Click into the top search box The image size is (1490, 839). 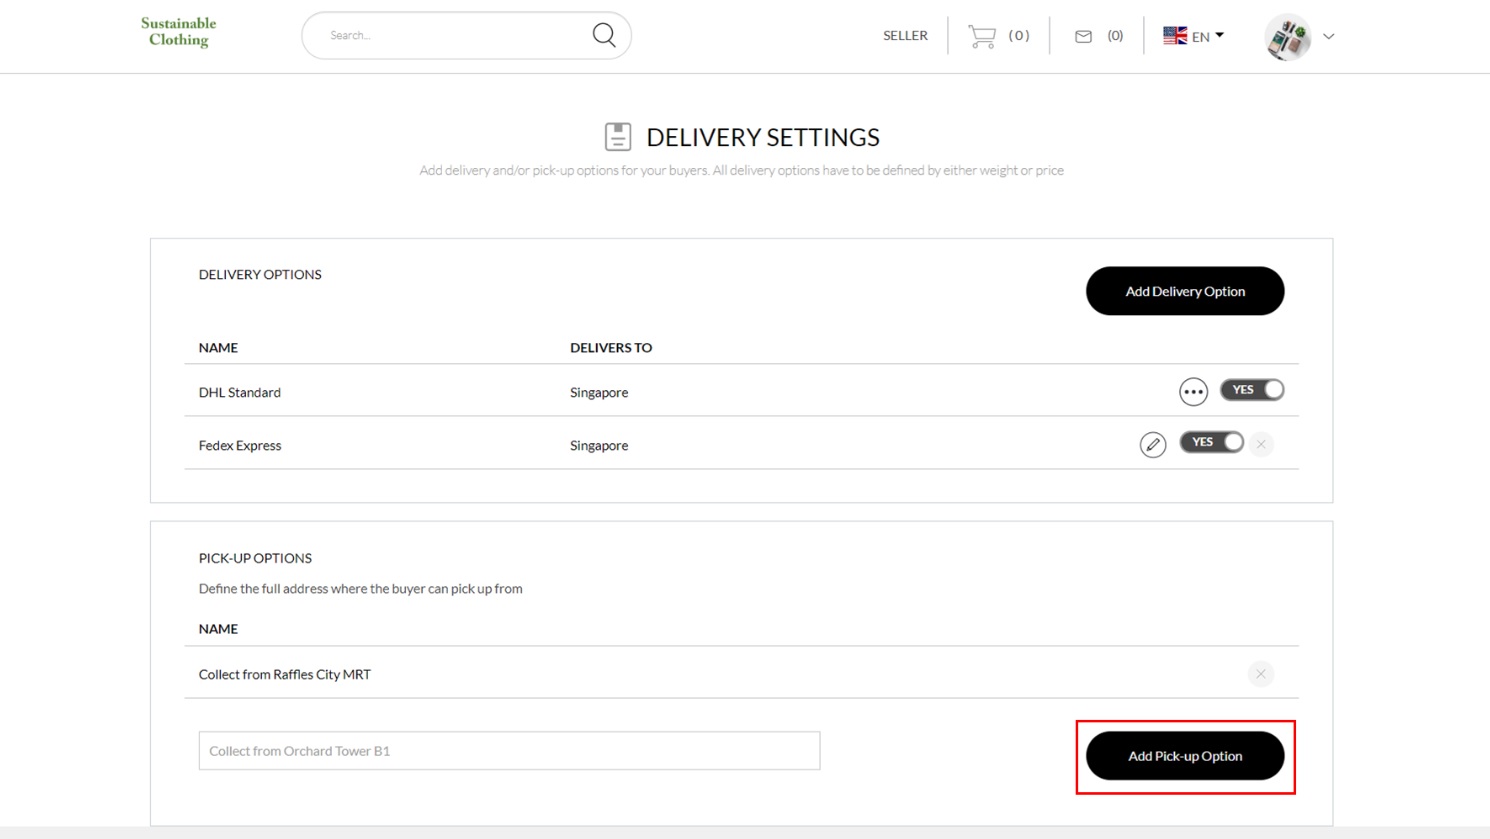pyautogui.click(x=455, y=35)
